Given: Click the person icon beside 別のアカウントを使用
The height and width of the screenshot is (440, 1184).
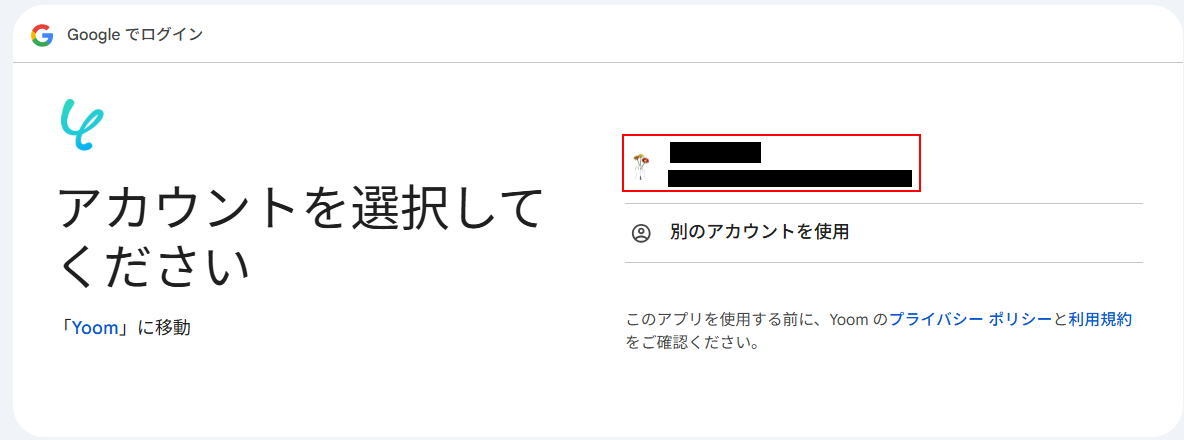Looking at the screenshot, I should [x=640, y=233].
